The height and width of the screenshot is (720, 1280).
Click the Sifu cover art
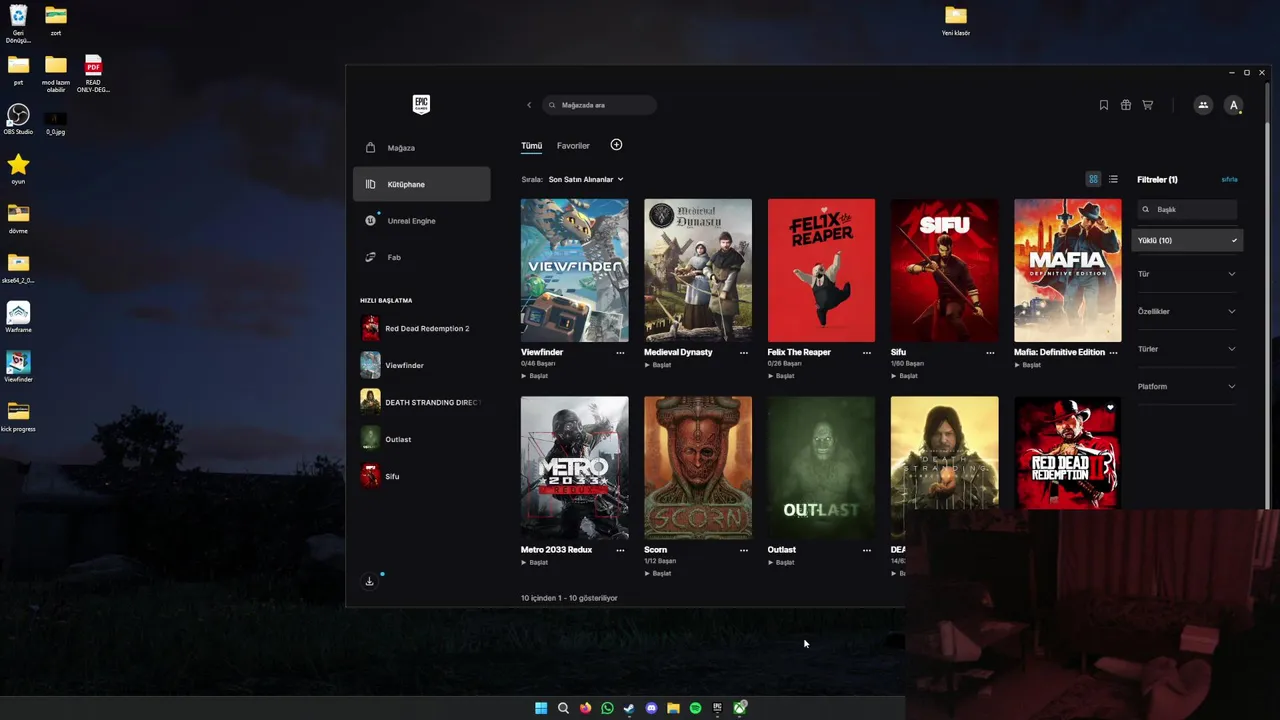944,270
